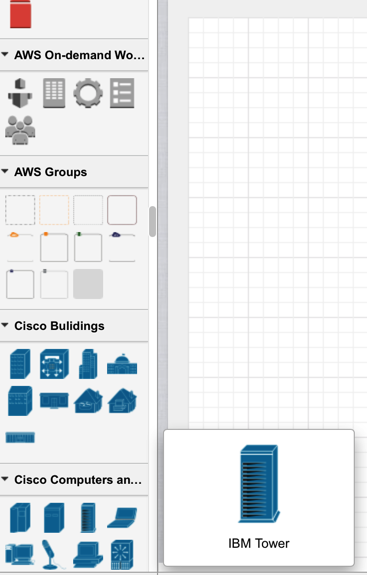This screenshot has width=367, height=575.
Task: Pick the Cisco long low building shape
Action: pos(20,437)
